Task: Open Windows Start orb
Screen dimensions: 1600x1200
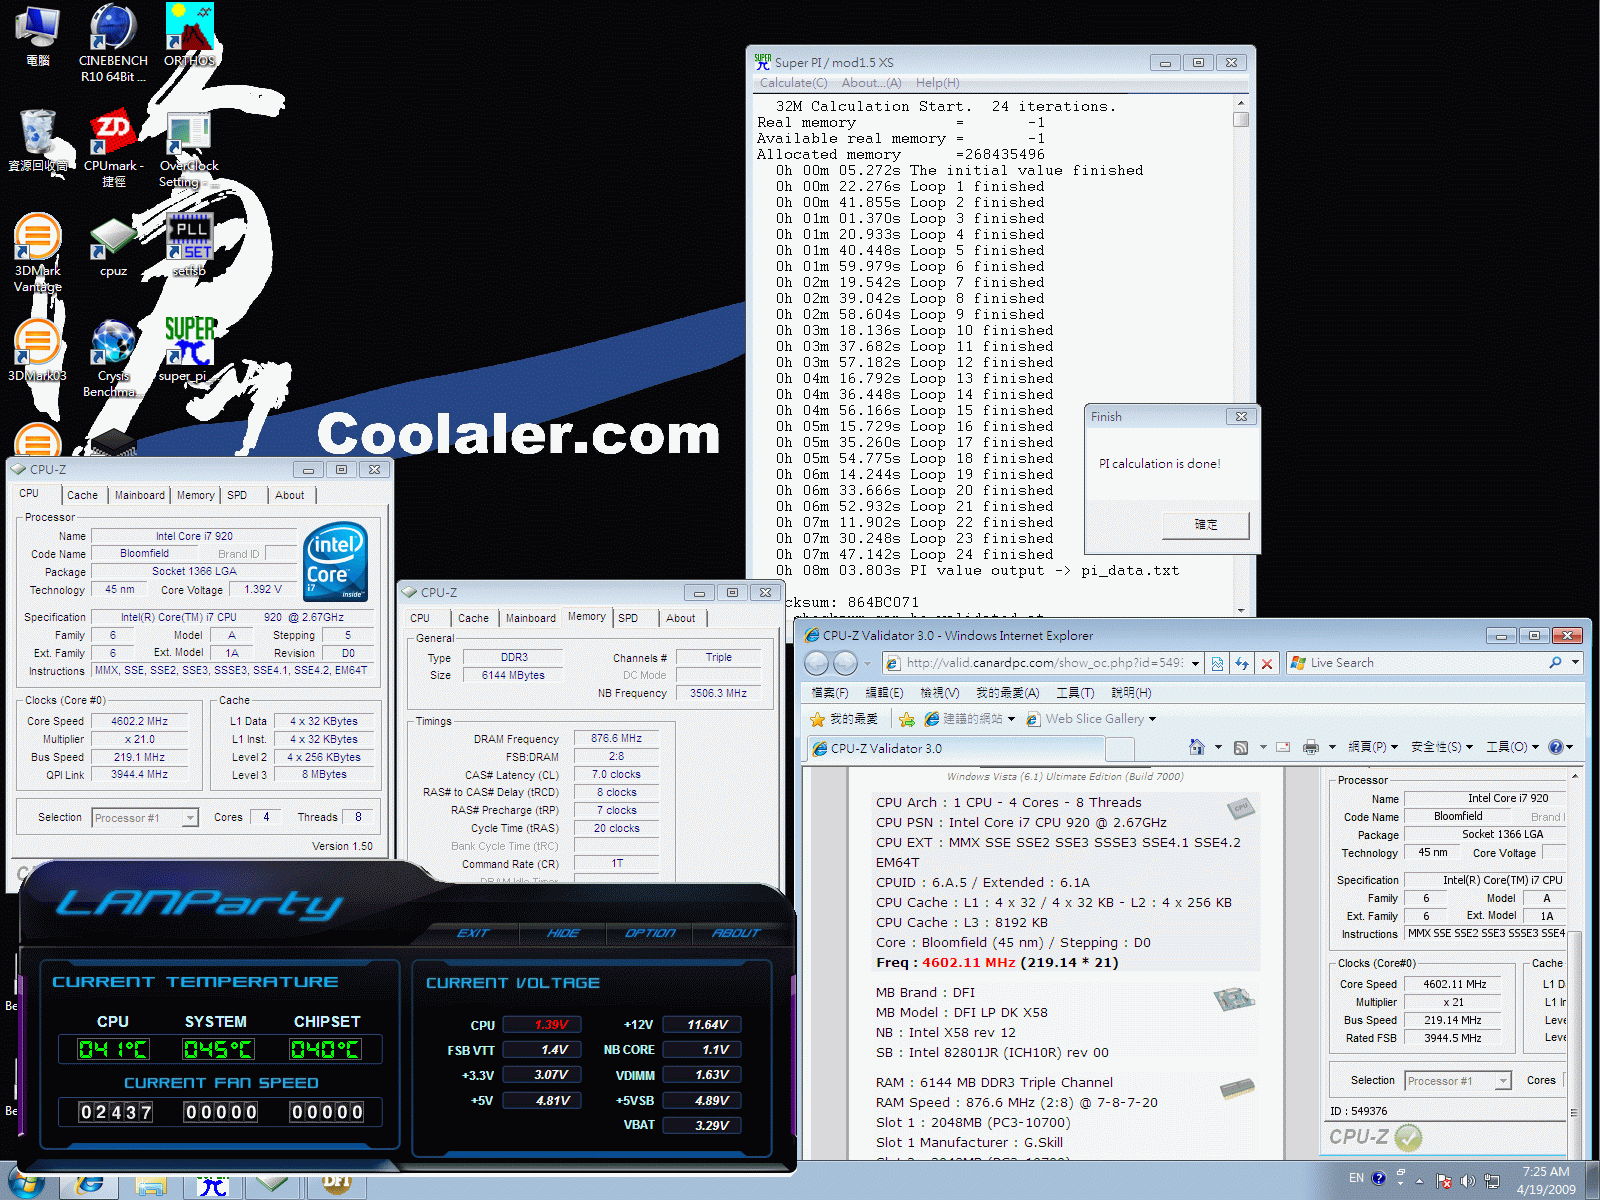Action: 26,1184
